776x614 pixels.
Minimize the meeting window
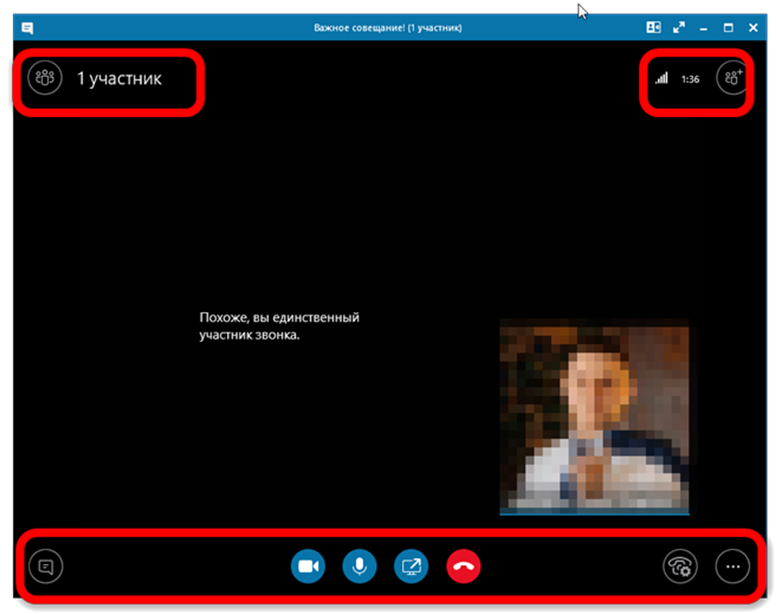click(703, 28)
